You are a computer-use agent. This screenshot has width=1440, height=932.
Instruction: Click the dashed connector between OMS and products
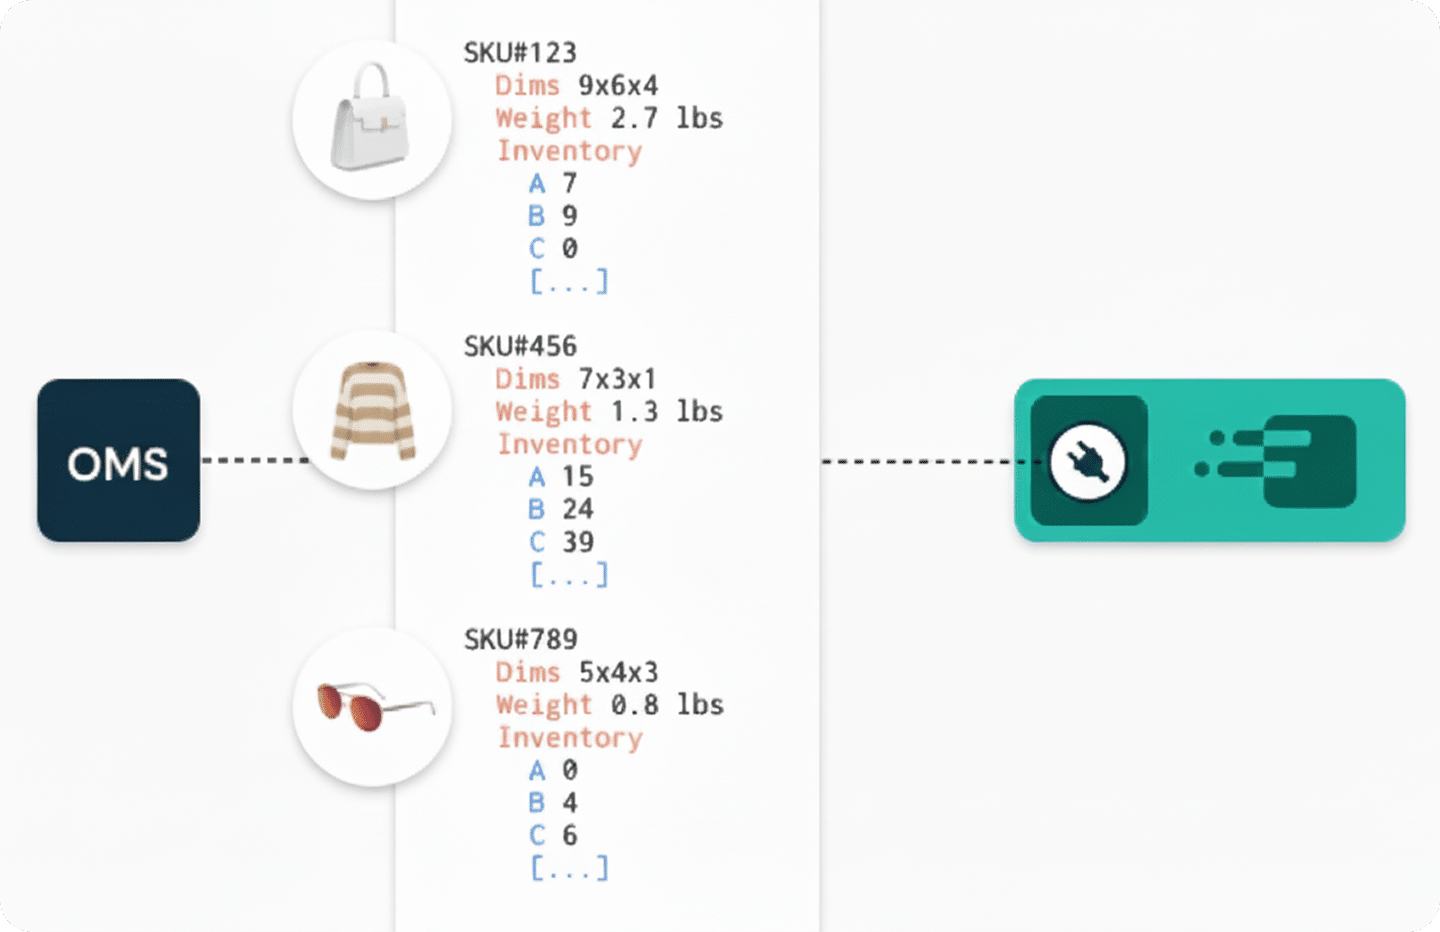coord(255,460)
